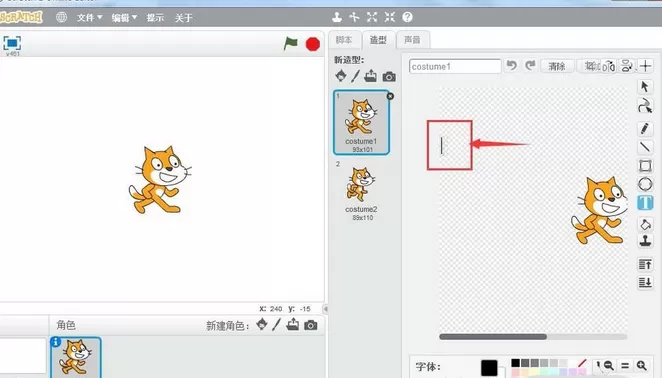Click the top toolbar delete scissors icon
The height and width of the screenshot is (378, 662).
click(x=354, y=17)
